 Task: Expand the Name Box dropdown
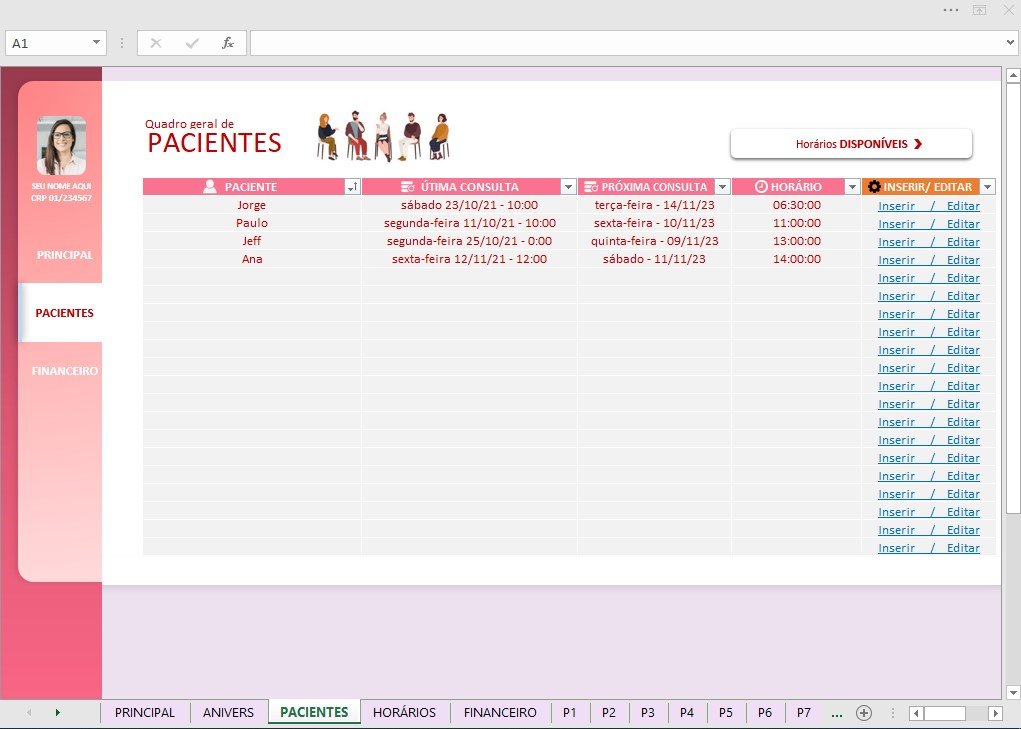[x=96, y=43]
